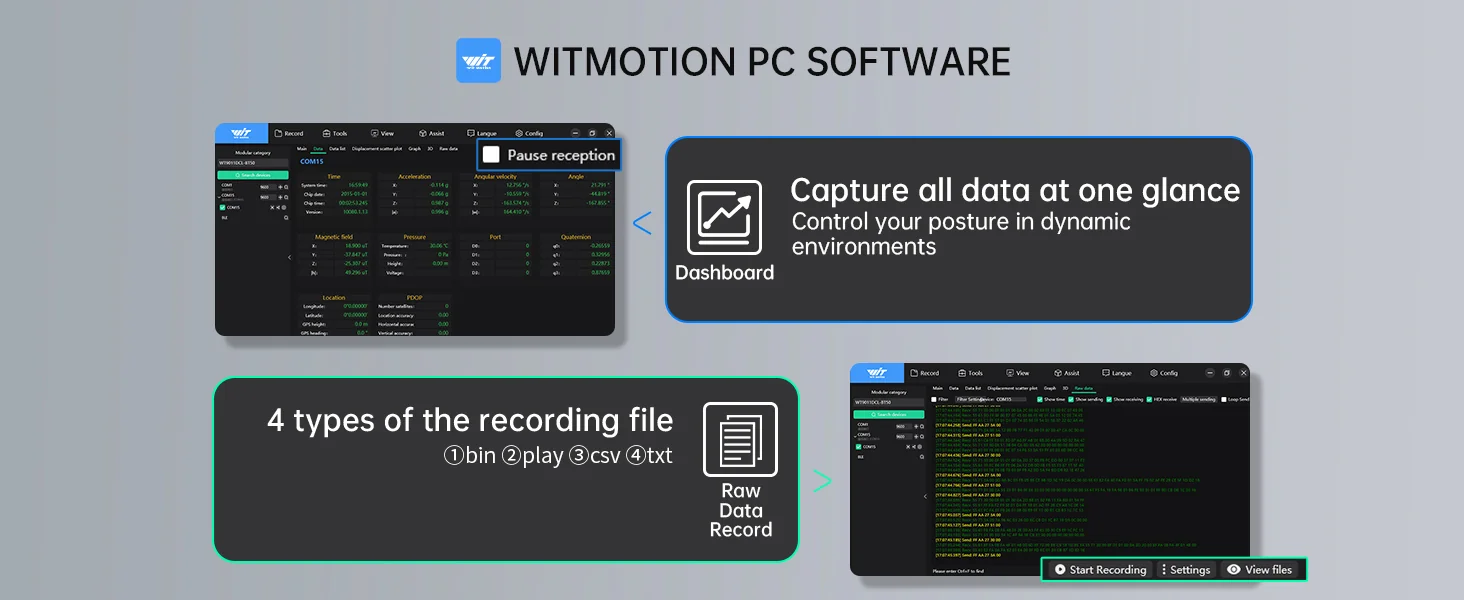The width and height of the screenshot is (1464, 600).
Task: Open module category dropdown in raw data window
Action: coord(889,402)
